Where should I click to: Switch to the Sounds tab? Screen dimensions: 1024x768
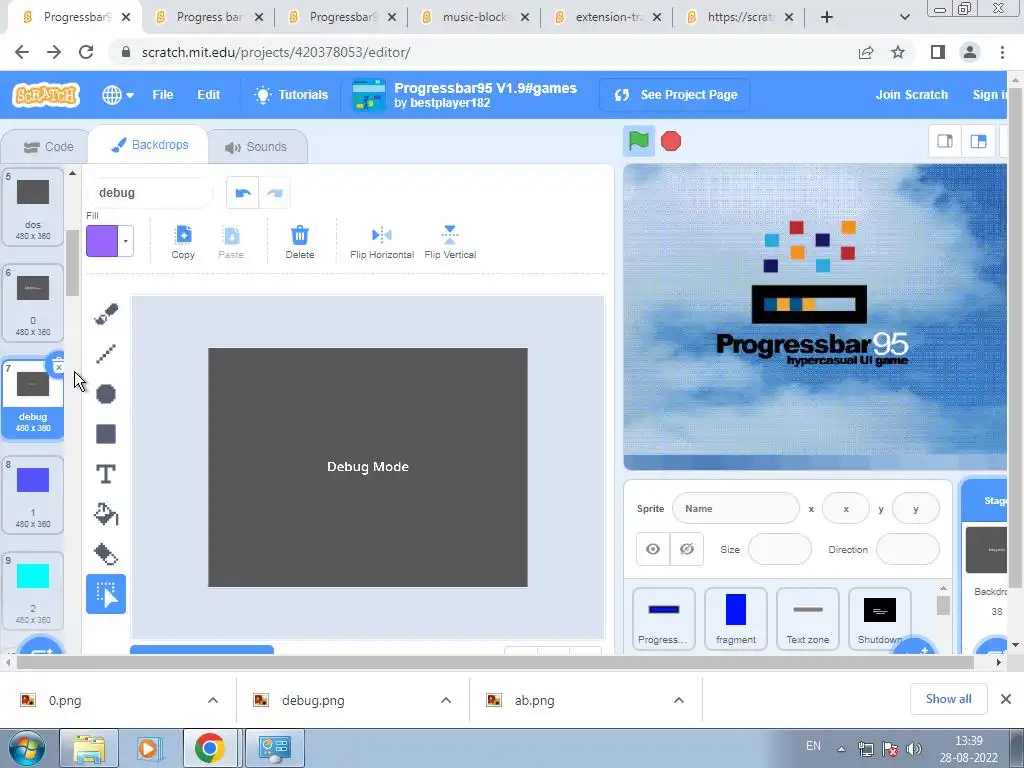[257, 147]
